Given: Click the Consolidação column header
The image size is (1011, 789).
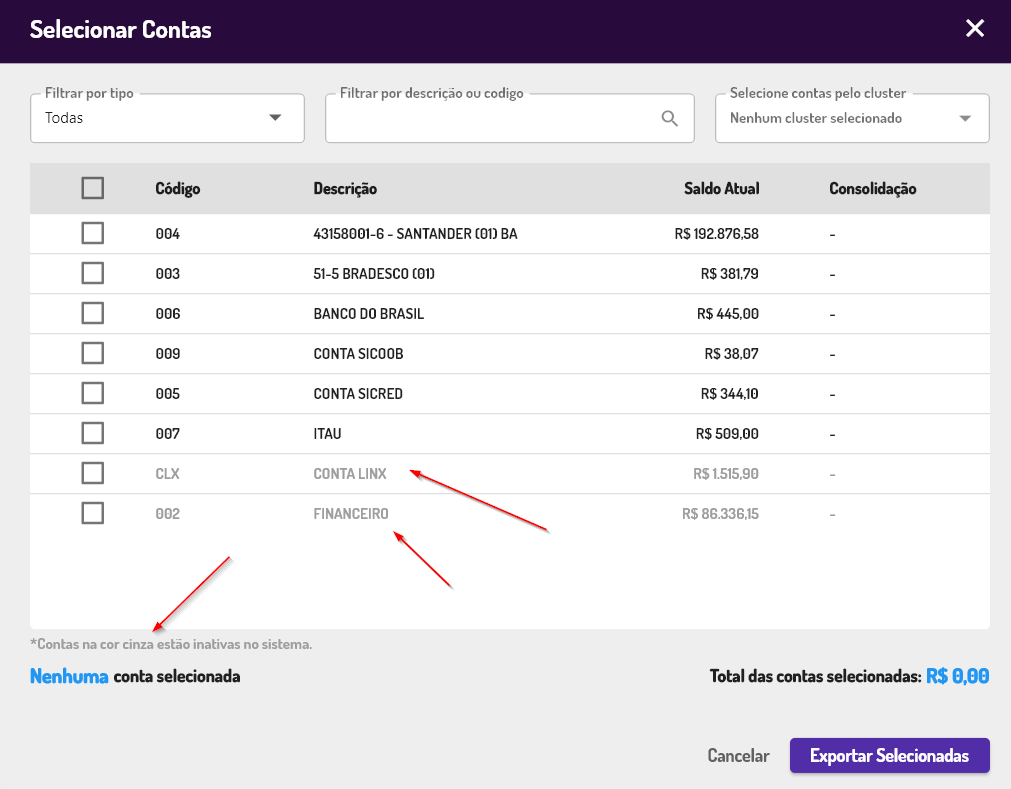Looking at the screenshot, I should pyautogui.click(x=872, y=189).
